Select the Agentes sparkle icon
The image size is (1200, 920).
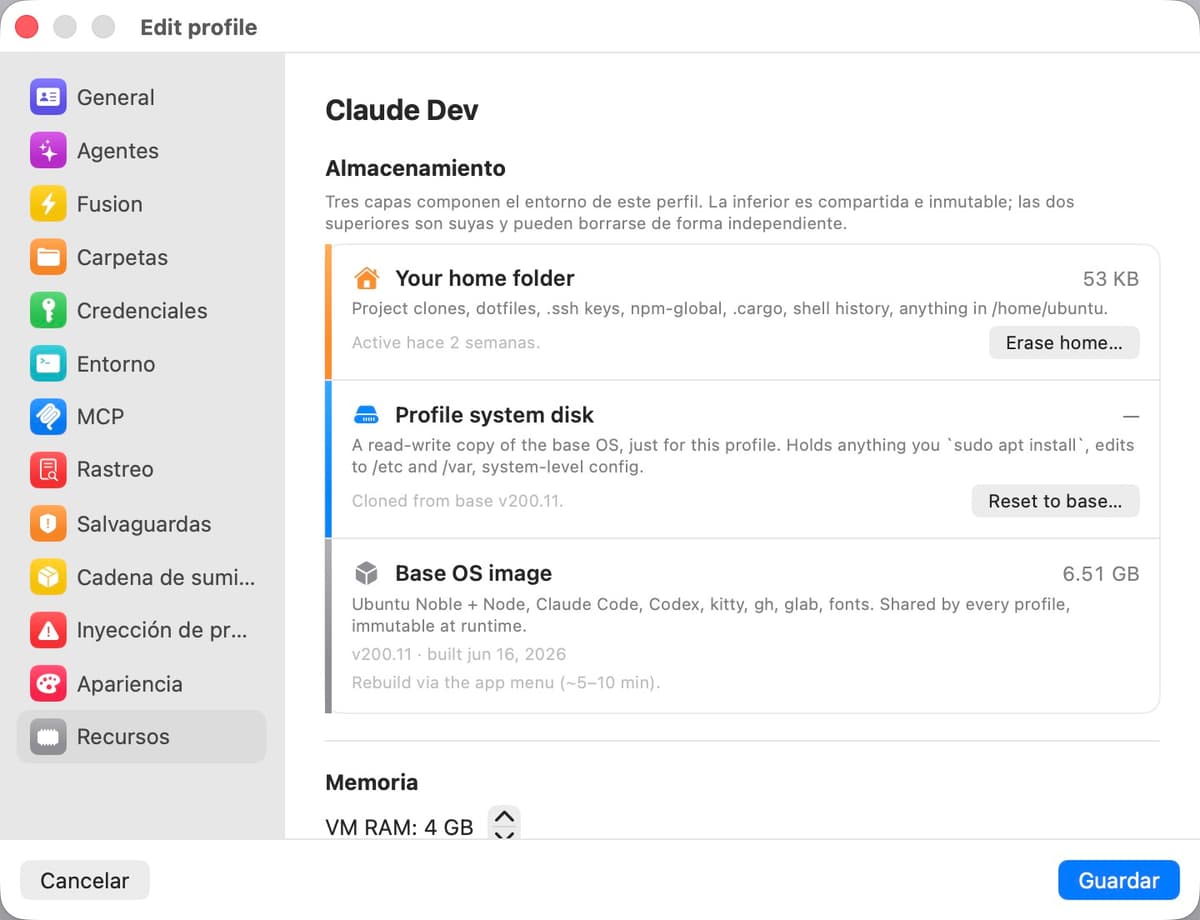pyautogui.click(x=48, y=151)
